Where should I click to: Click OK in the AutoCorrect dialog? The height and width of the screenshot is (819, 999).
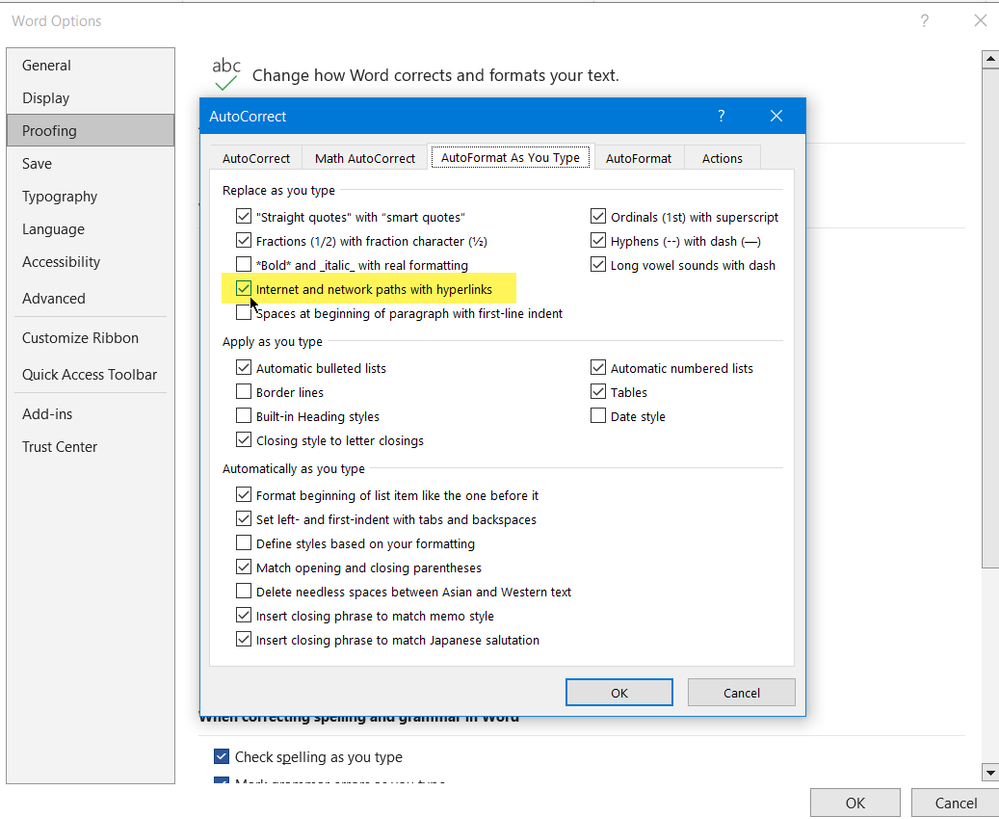click(x=619, y=693)
